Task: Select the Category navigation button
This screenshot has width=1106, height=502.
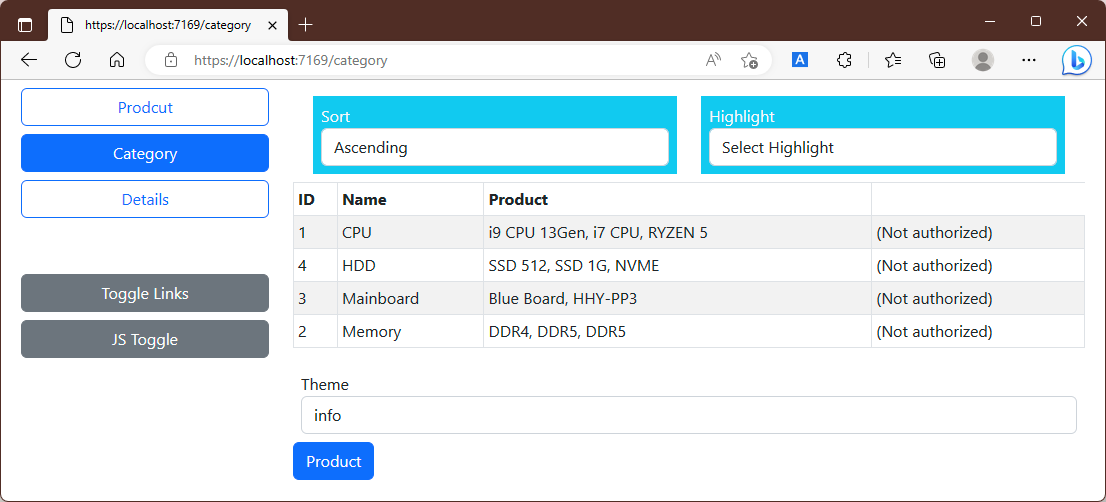Action: 145,153
